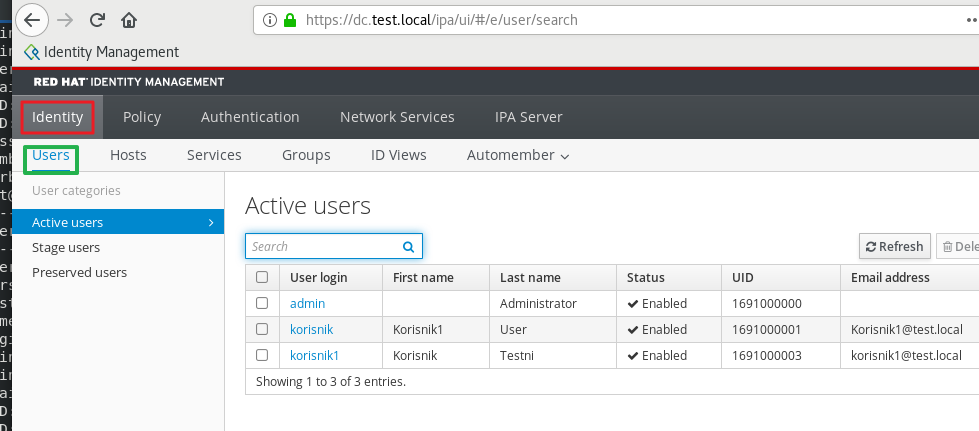Viewport: 979px width, 431px height.
Task: Expand the Automember dropdown menu
Action: tap(518, 155)
